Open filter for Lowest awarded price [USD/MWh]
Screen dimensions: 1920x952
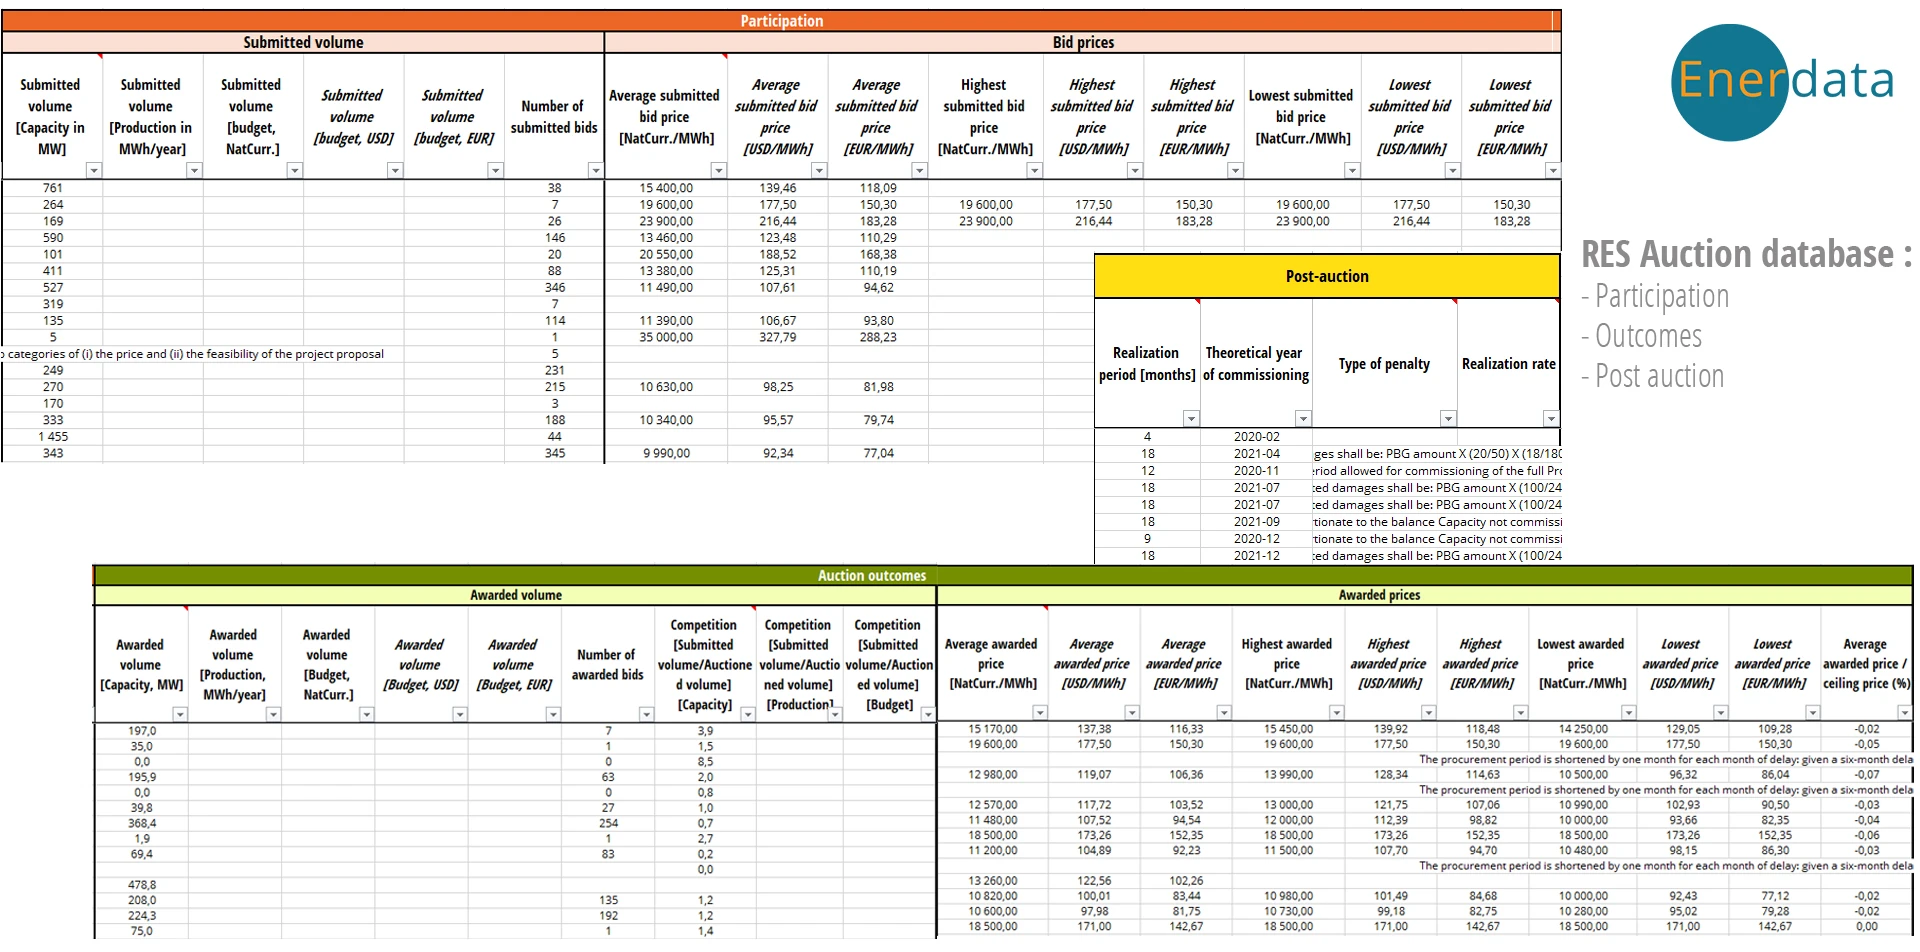point(1720,712)
